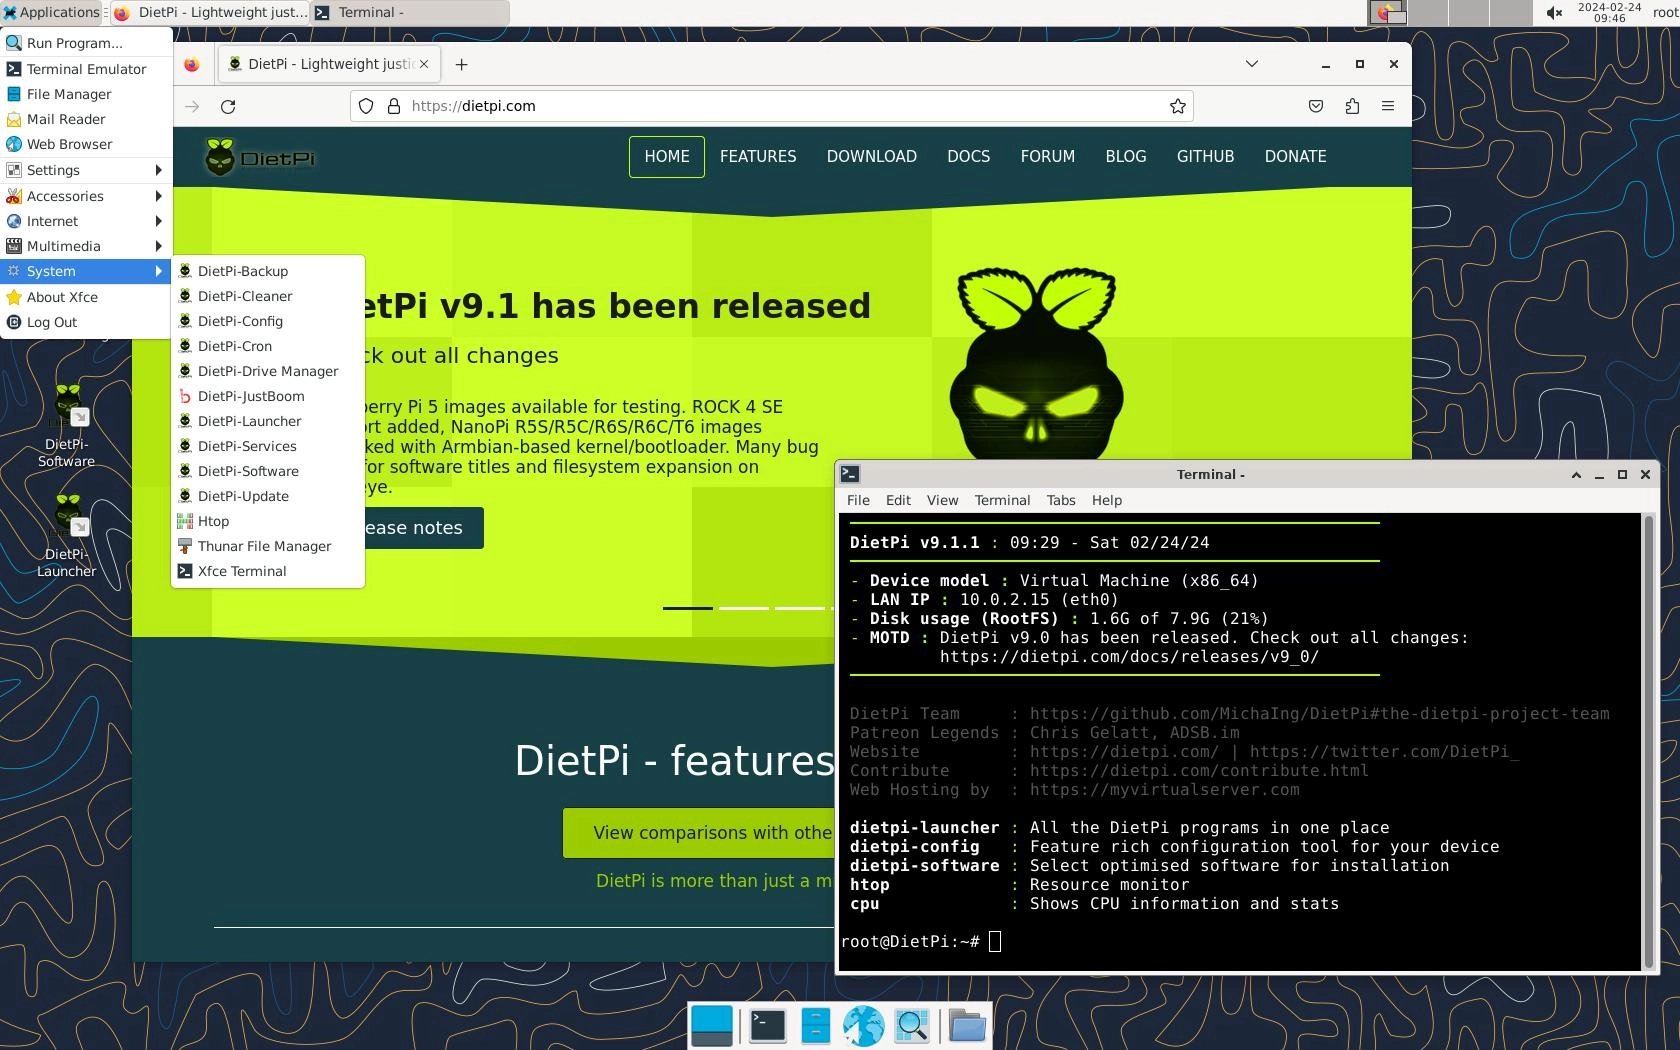
Task: Save the page to Pocket
Action: (1316, 106)
